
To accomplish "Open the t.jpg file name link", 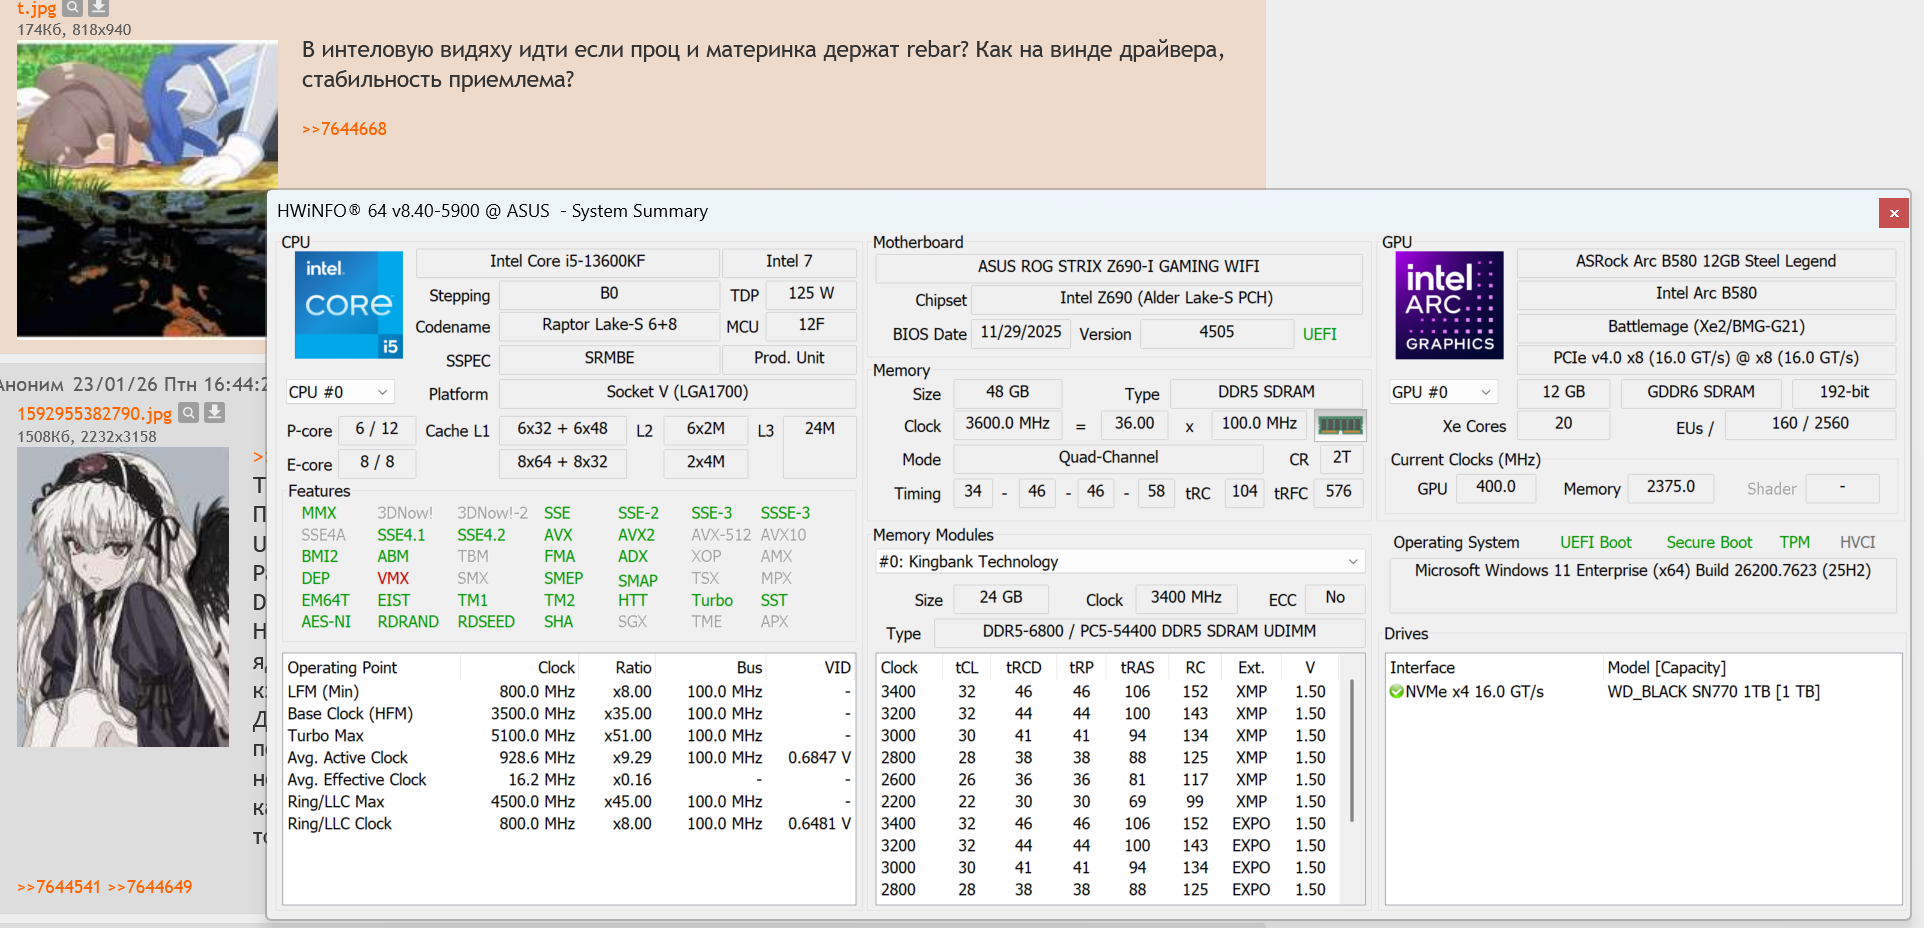I will tap(37, 9).
